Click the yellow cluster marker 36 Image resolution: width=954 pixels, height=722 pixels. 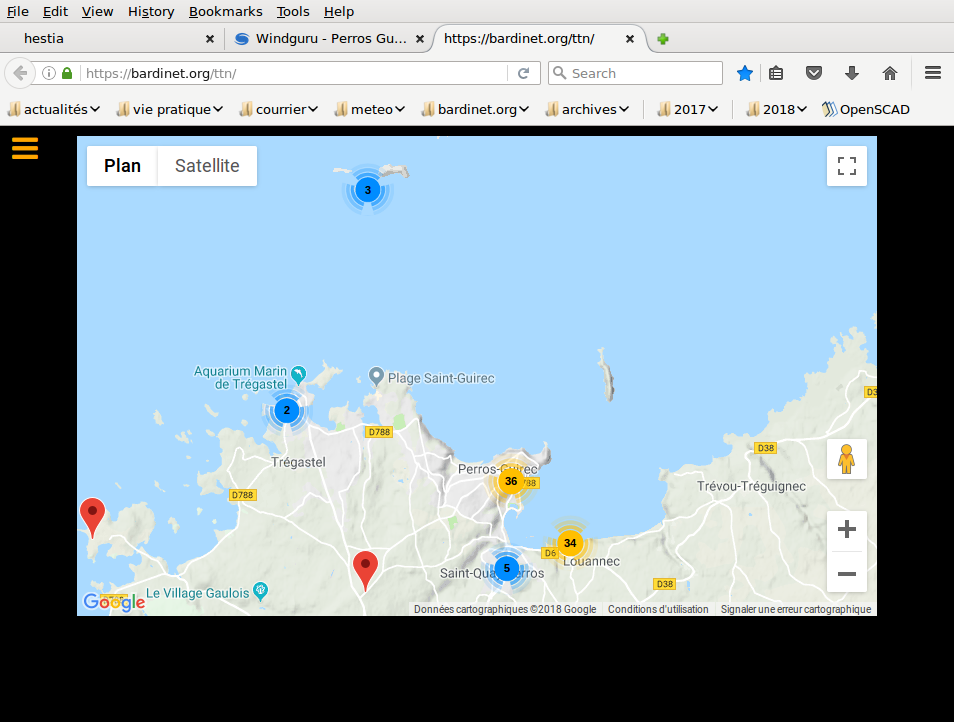511,481
